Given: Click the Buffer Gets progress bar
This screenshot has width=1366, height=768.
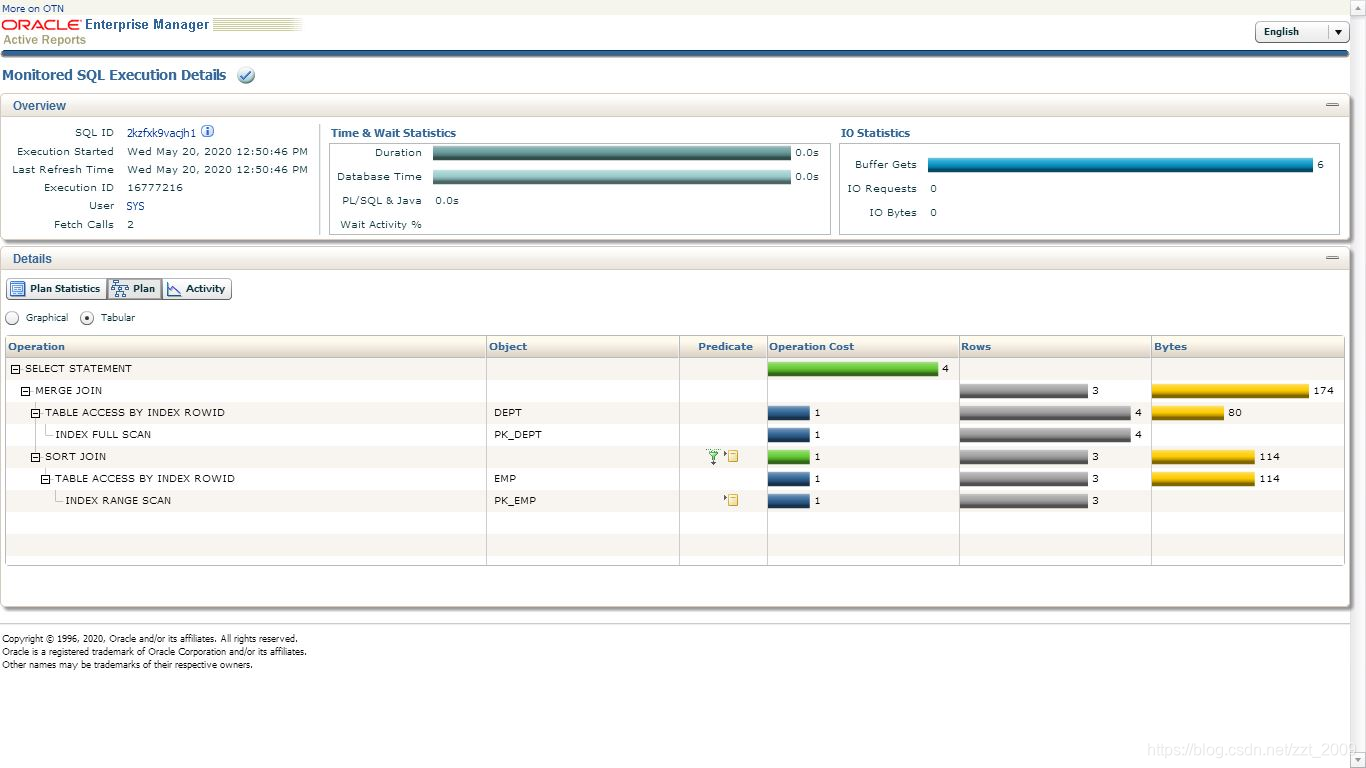Looking at the screenshot, I should tap(1120, 165).
